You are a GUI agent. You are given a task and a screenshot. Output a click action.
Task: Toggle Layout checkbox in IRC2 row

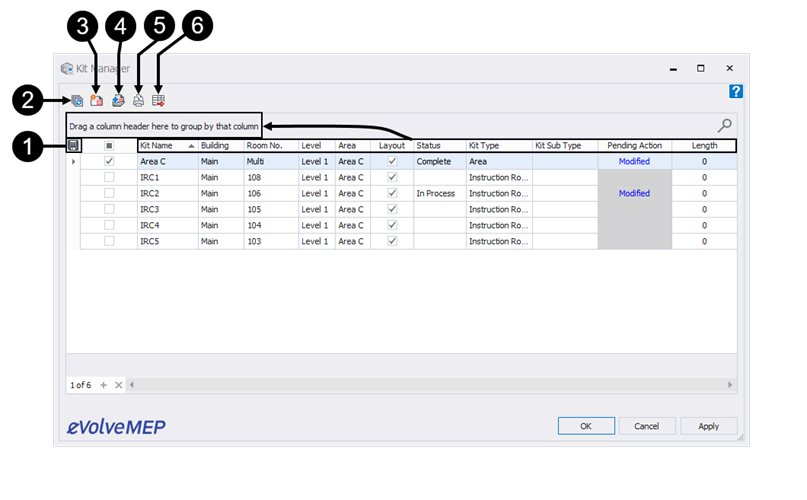click(392, 193)
